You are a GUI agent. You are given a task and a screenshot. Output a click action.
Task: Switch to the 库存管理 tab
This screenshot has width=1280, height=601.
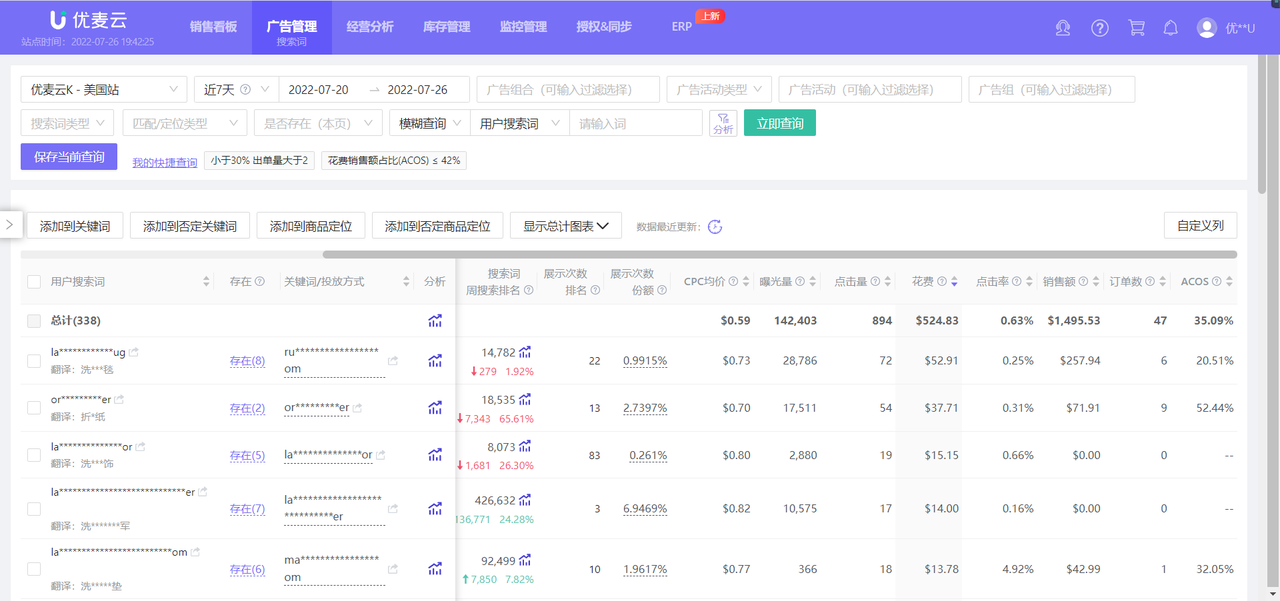tap(446, 27)
